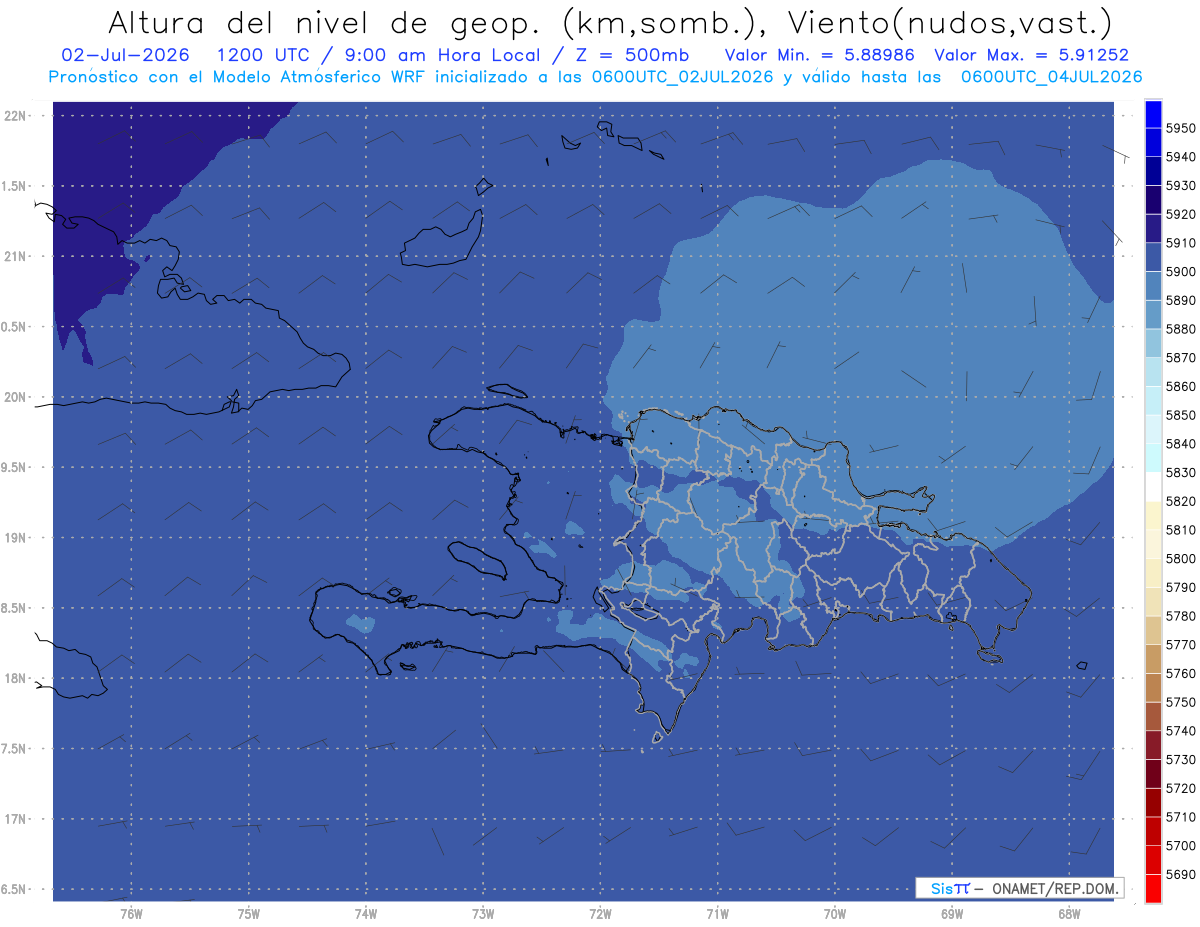The image size is (1200, 927).
Task: Click the "19N" latitude label
Action: 17,538
